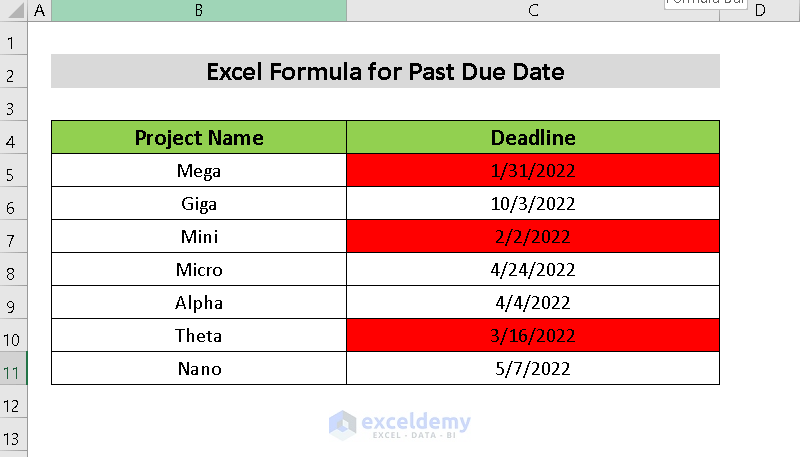
Task: Click the 'Nano' project cell
Action: tap(199, 369)
